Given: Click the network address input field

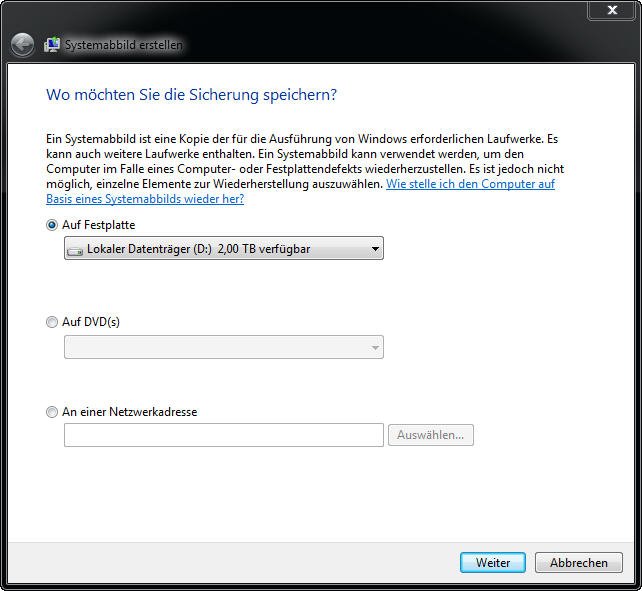Looking at the screenshot, I should click(224, 435).
